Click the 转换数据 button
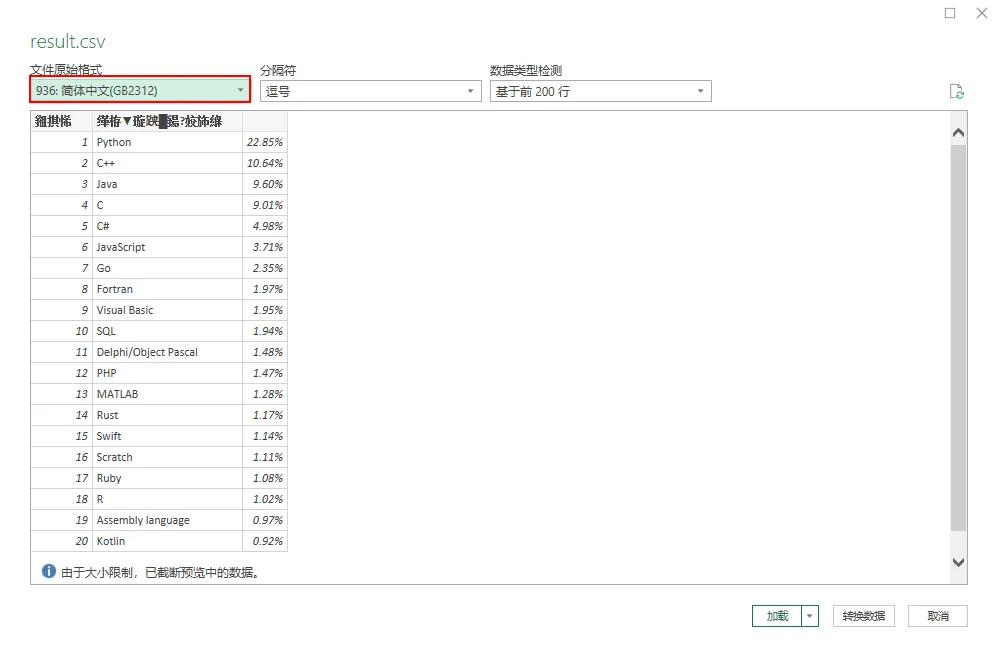998x657 pixels. (863, 616)
